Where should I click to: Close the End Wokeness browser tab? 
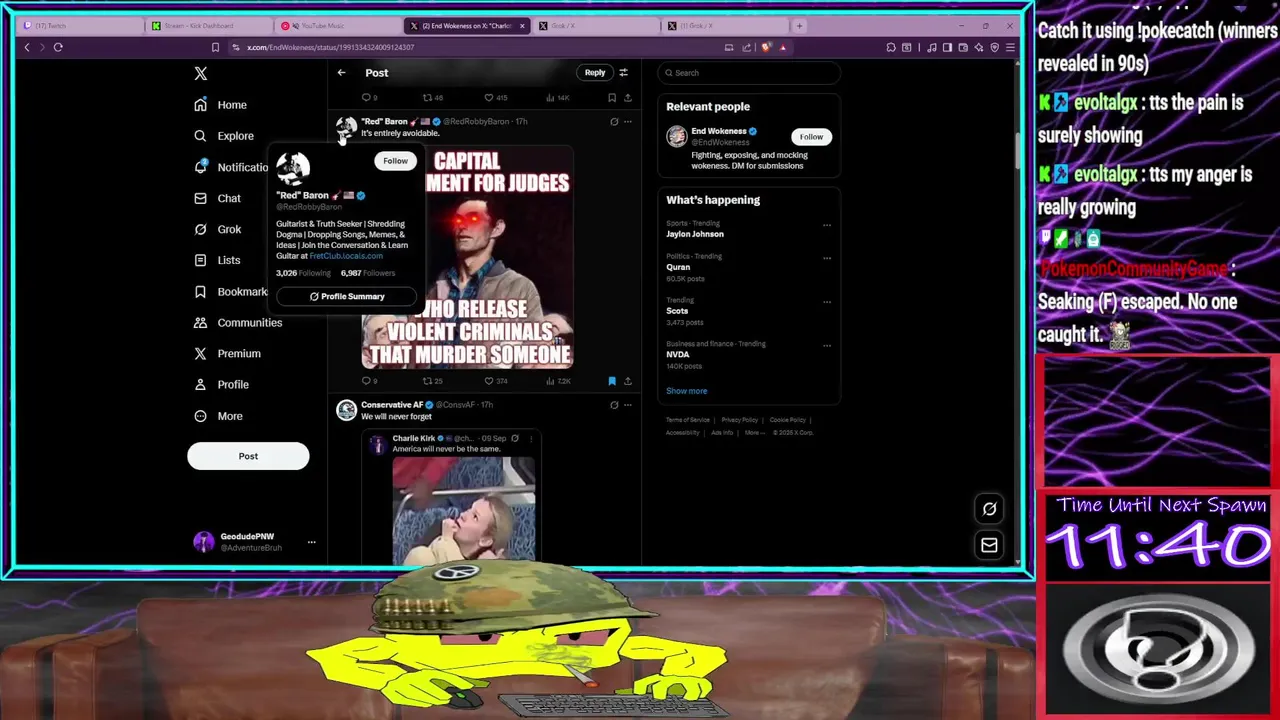[x=522, y=26]
